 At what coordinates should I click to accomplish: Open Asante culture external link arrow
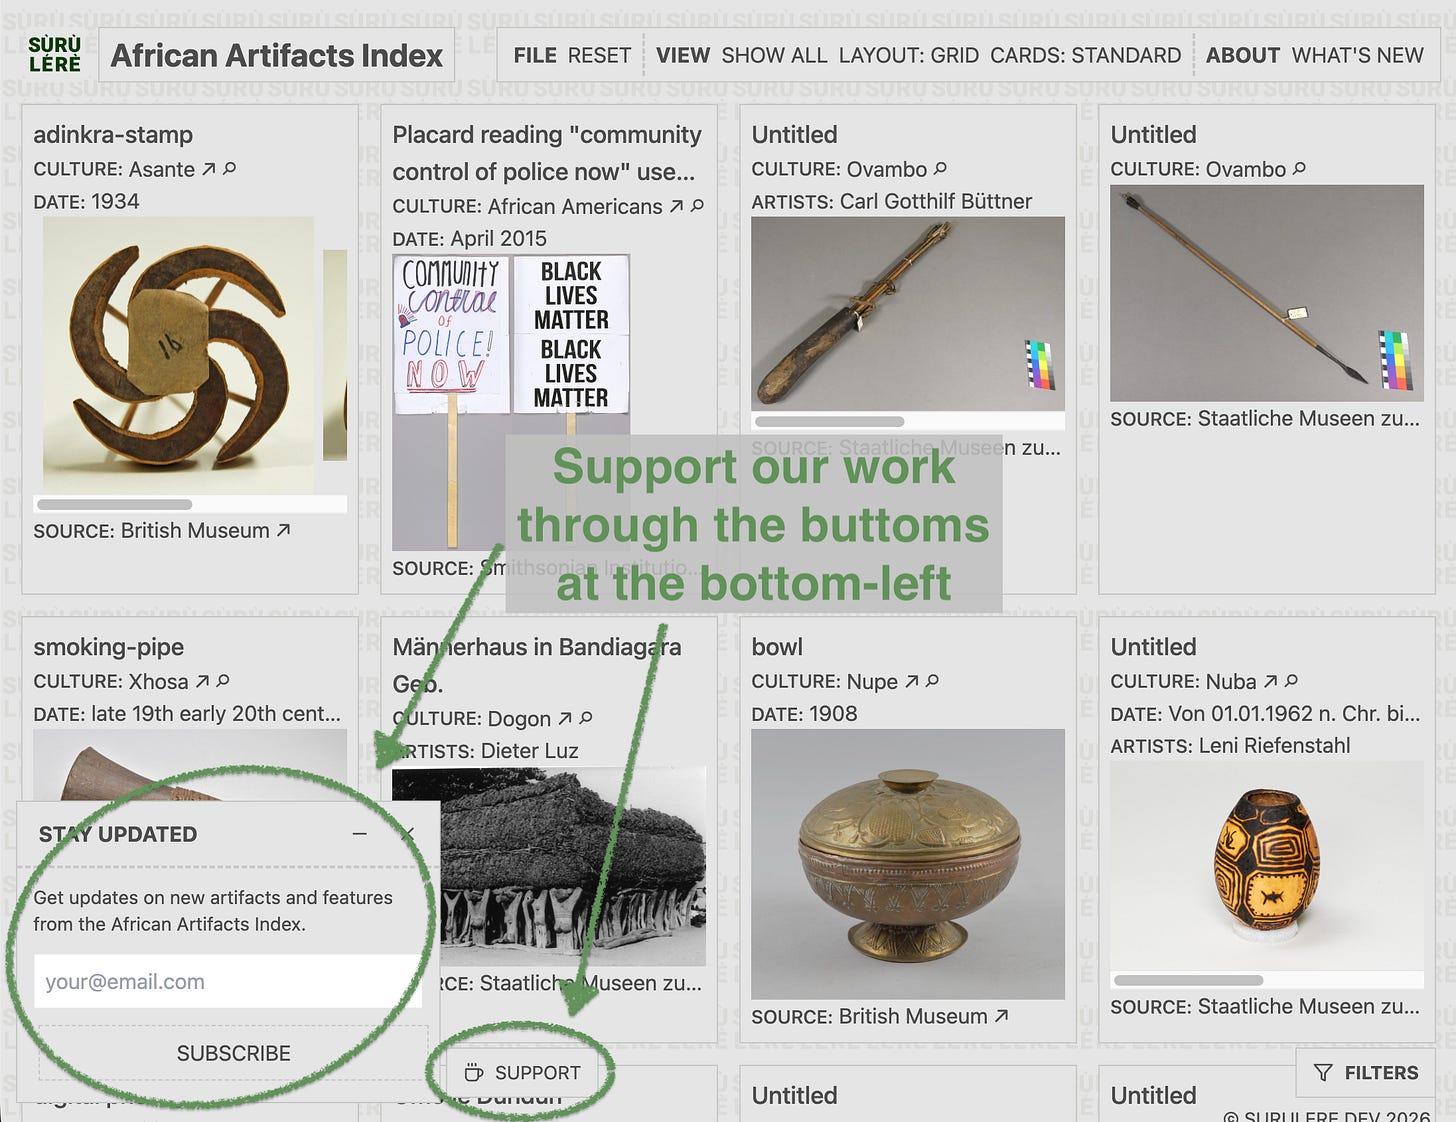pyautogui.click(x=208, y=169)
